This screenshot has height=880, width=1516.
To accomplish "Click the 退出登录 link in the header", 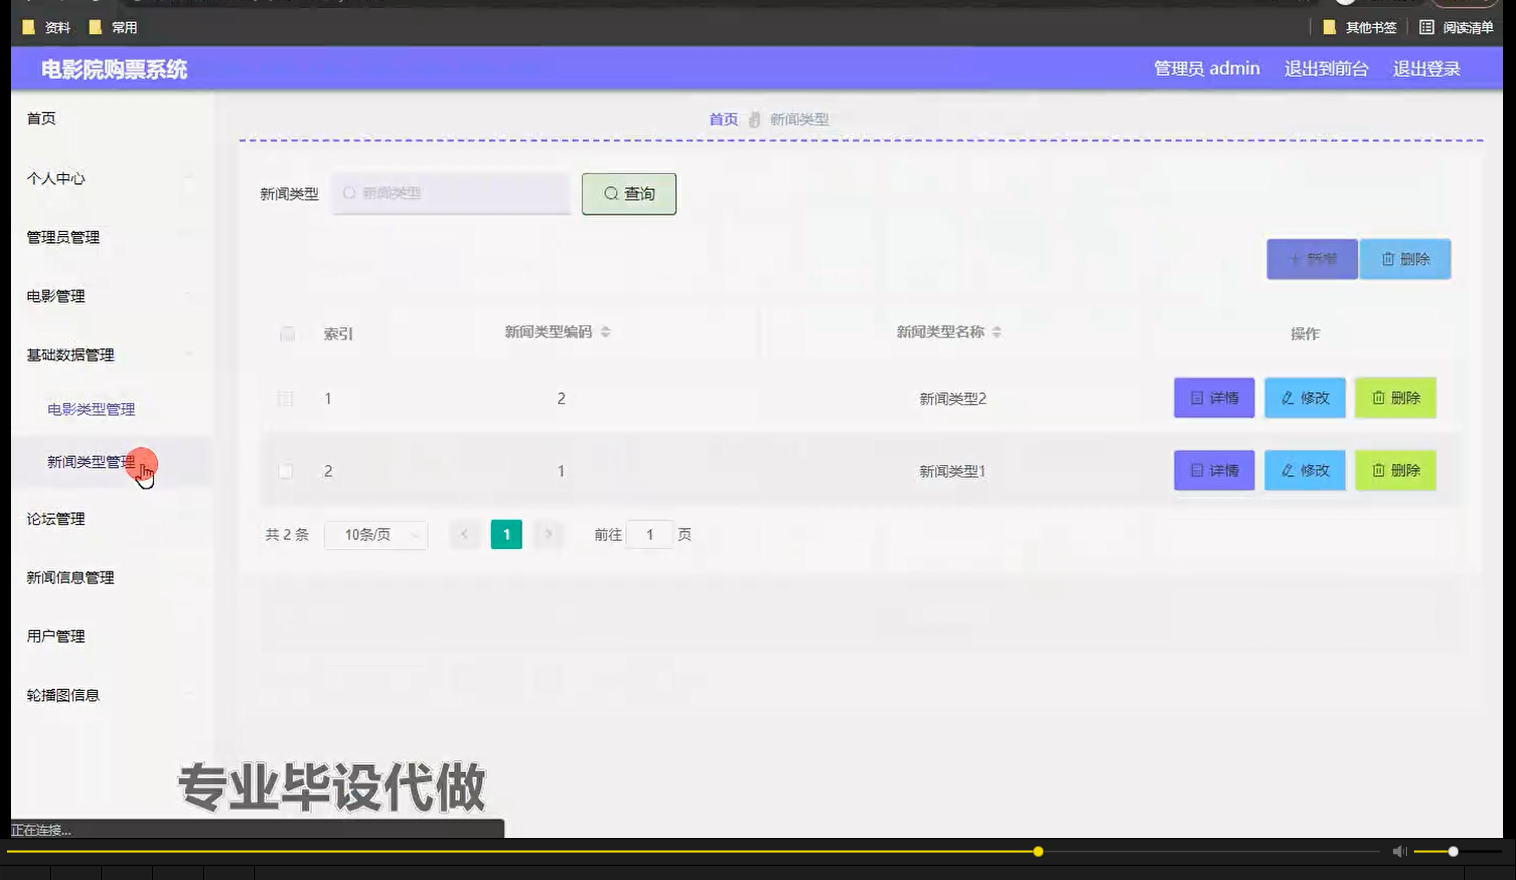I will 1426,68.
